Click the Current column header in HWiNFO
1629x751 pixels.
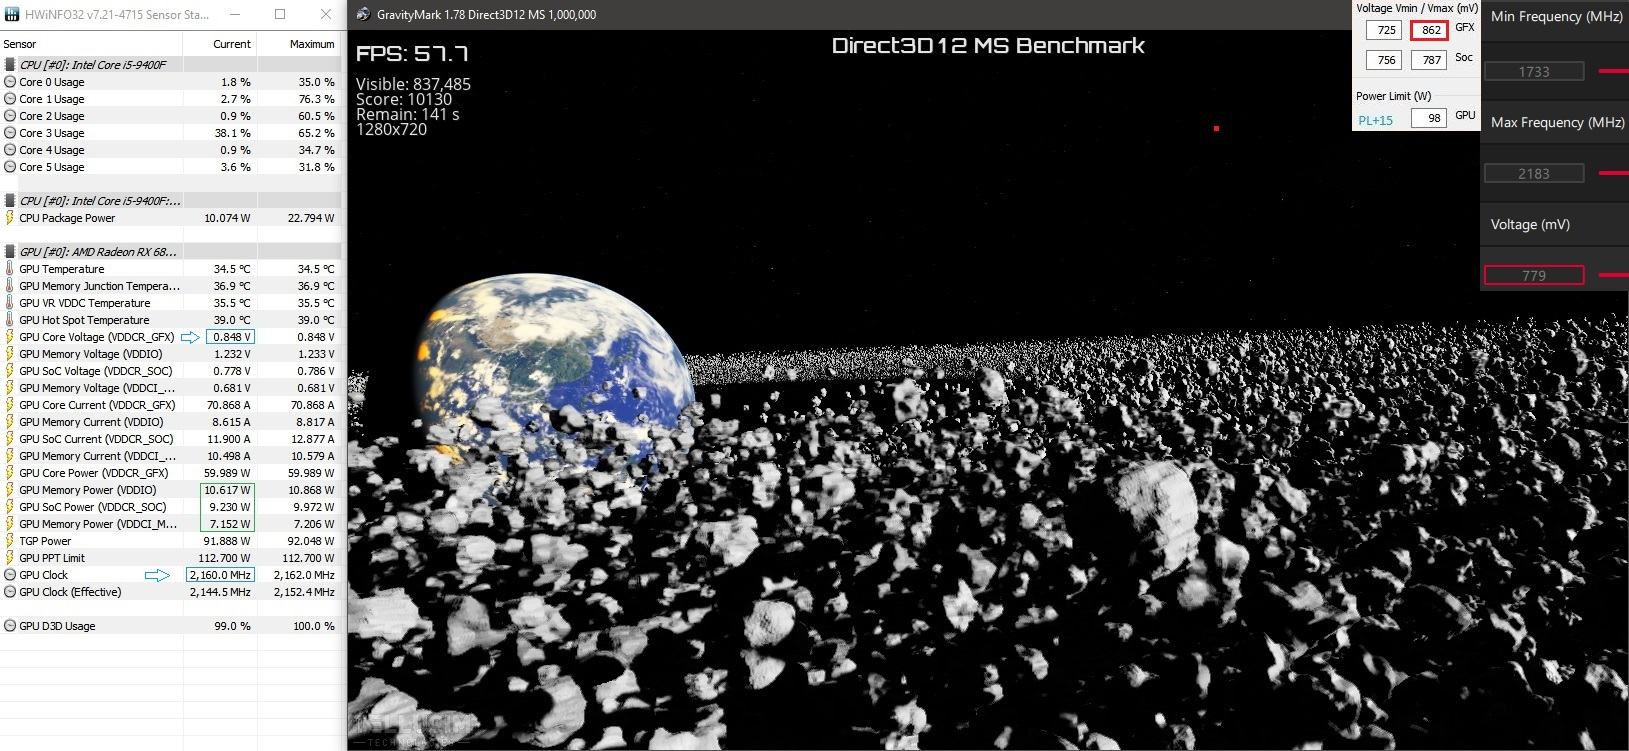pos(220,44)
